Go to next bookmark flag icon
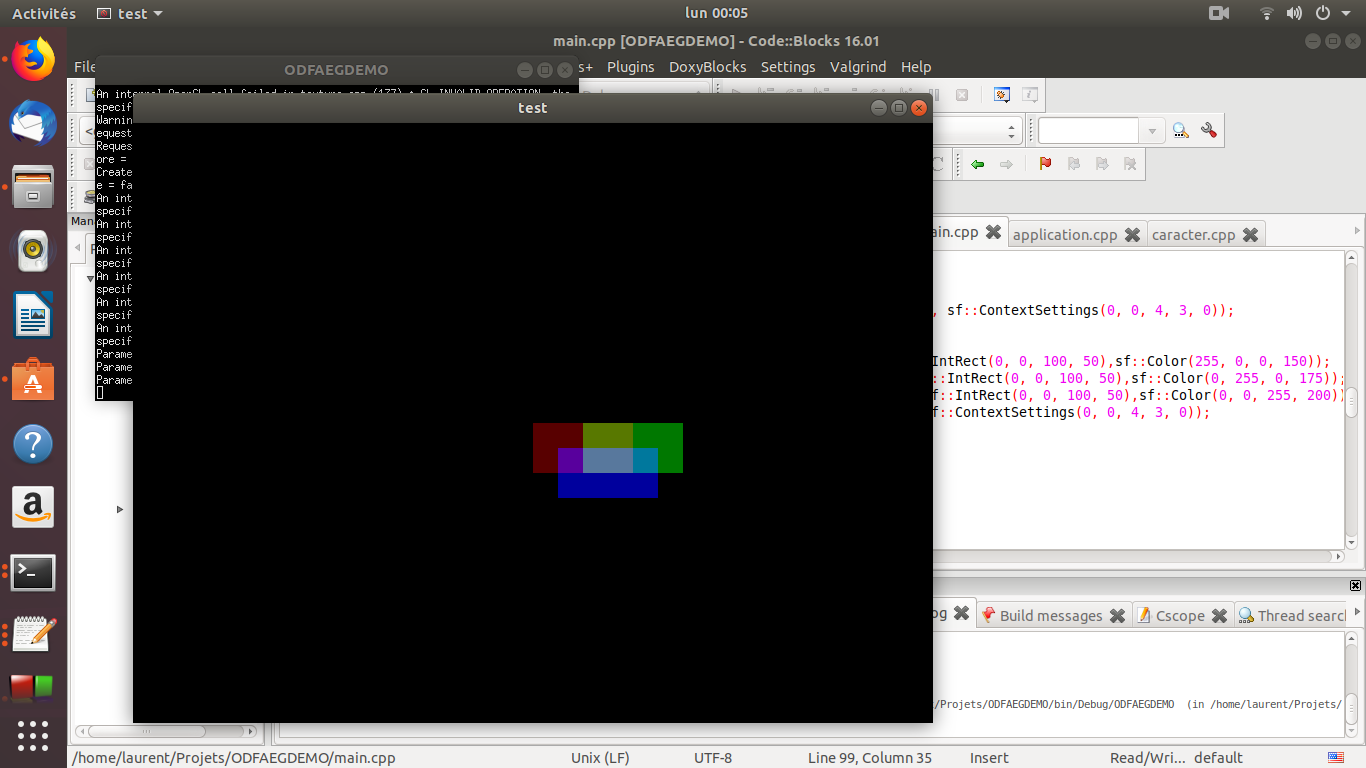Image resolution: width=1366 pixels, height=768 pixels. [1102, 164]
